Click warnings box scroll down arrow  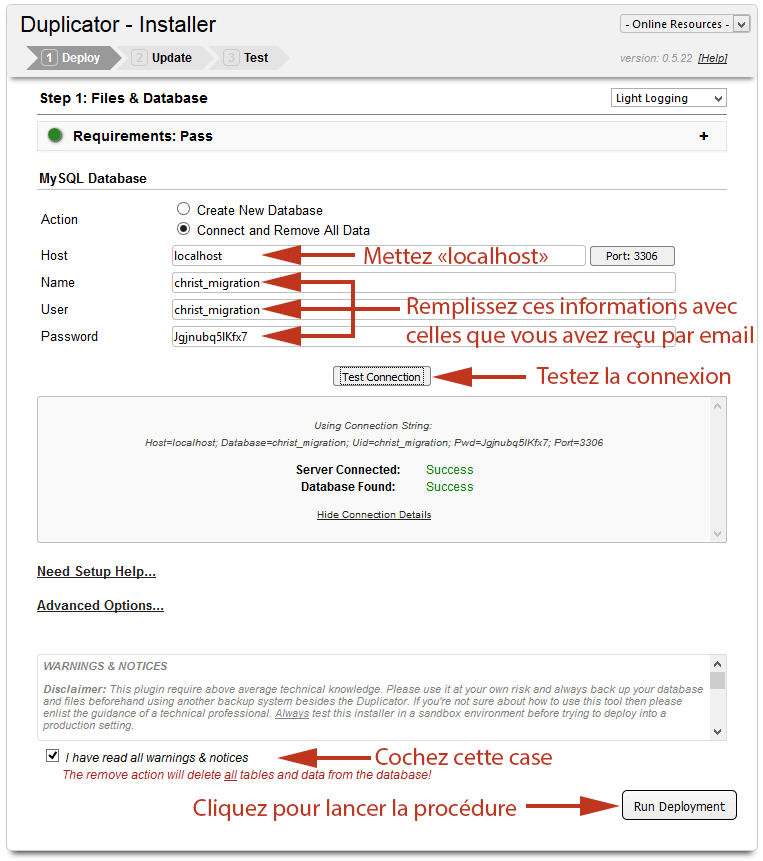click(x=717, y=731)
